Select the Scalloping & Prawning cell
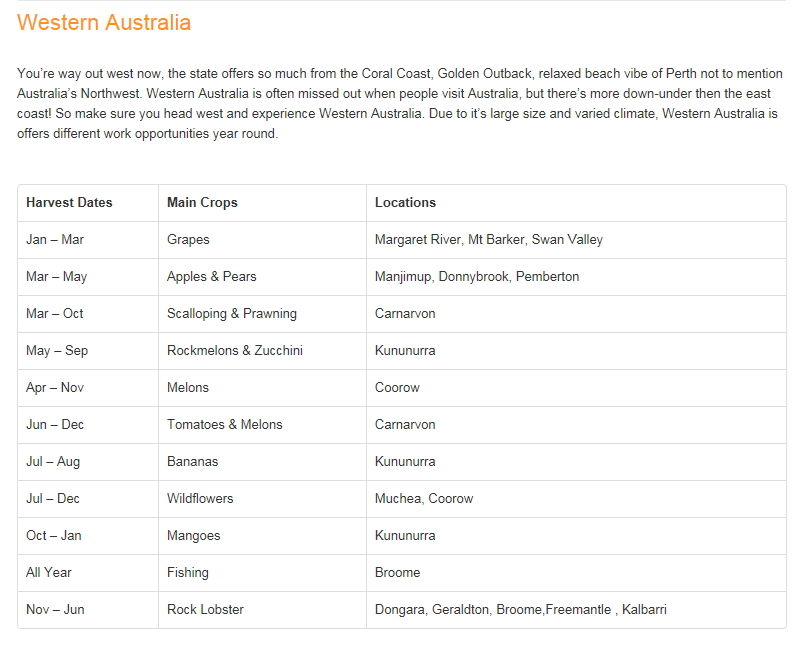This screenshot has height=648, width=808. pyautogui.click(x=231, y=313)
